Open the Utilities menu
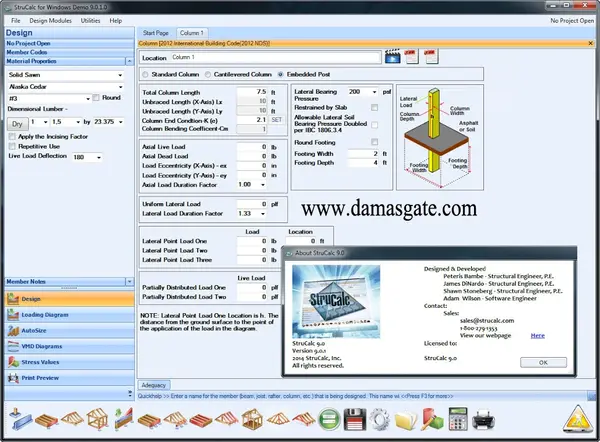The width and height of the screenshot is (600, 442). coord(90,21)
